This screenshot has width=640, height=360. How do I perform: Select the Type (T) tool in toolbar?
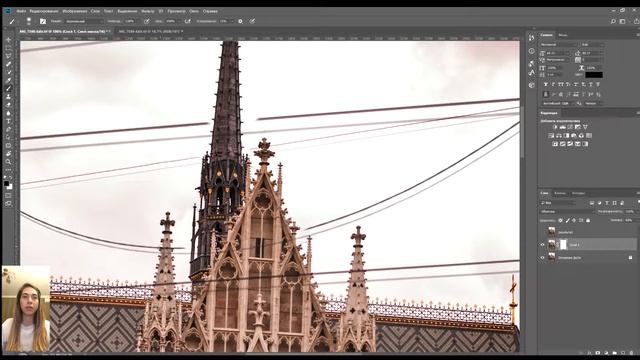pos(8,121)
